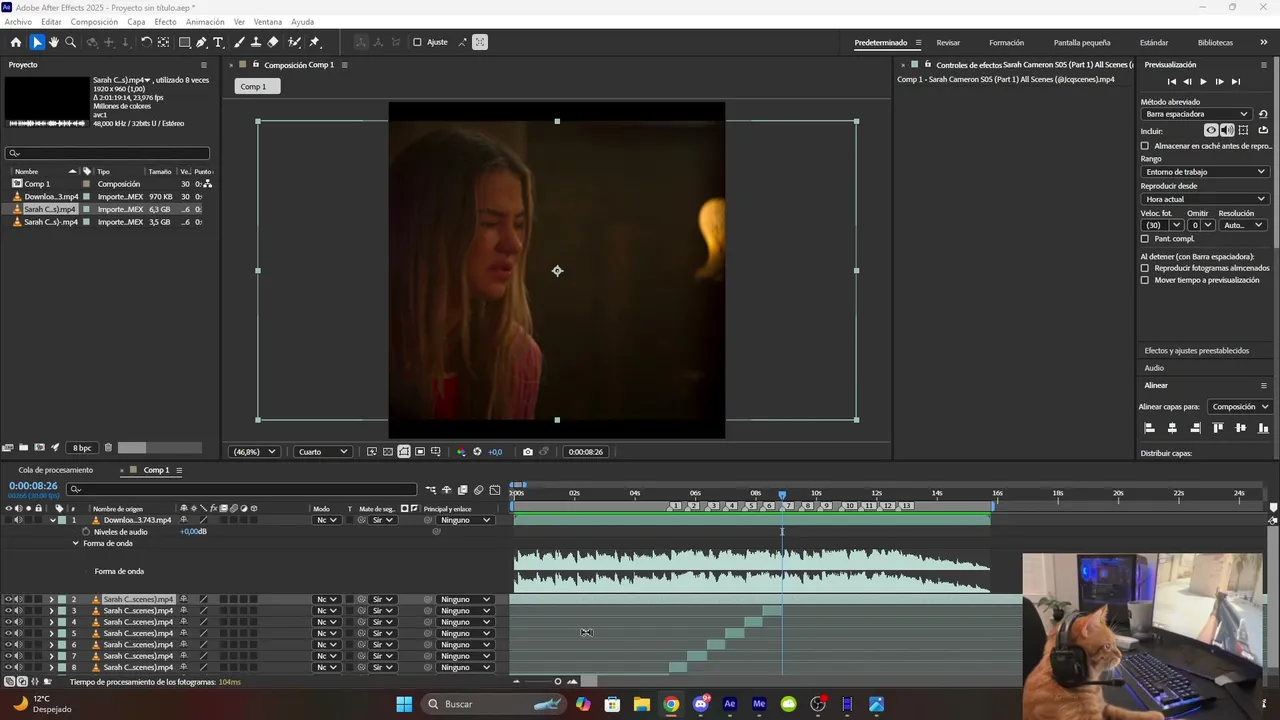Click the 'Comp 1' breadcrumb button in viewer

coord(258,86)
